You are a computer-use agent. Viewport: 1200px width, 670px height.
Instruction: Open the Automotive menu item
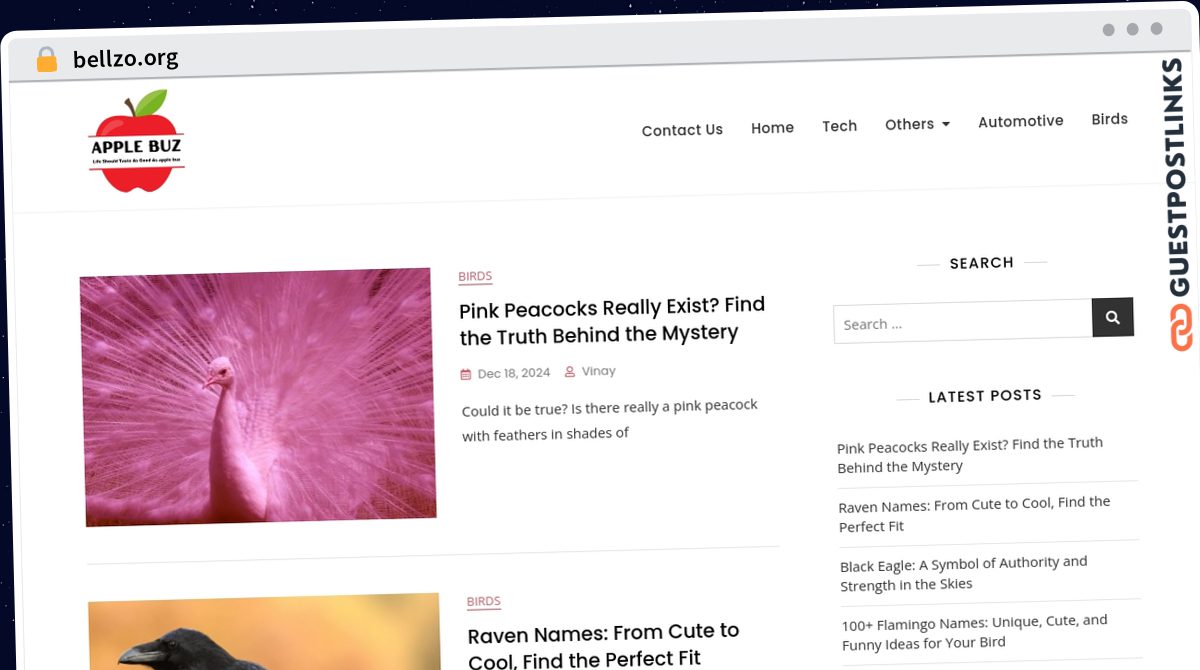tap(1020, 121)
